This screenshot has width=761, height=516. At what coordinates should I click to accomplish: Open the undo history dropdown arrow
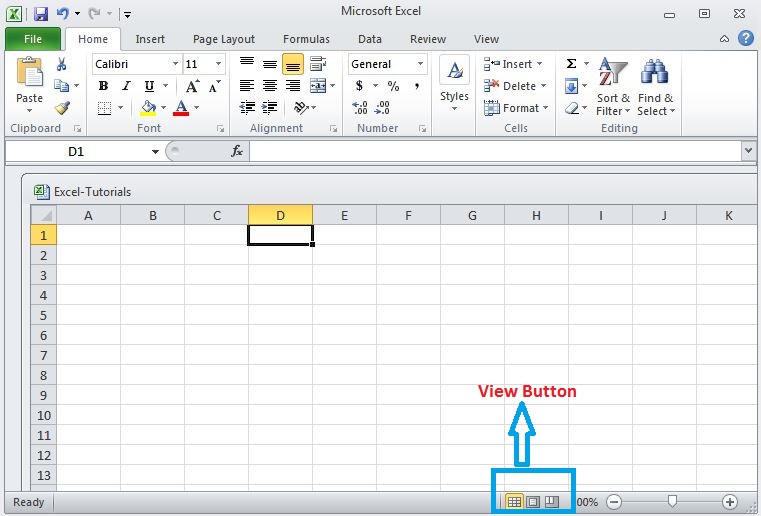(77, 14)
